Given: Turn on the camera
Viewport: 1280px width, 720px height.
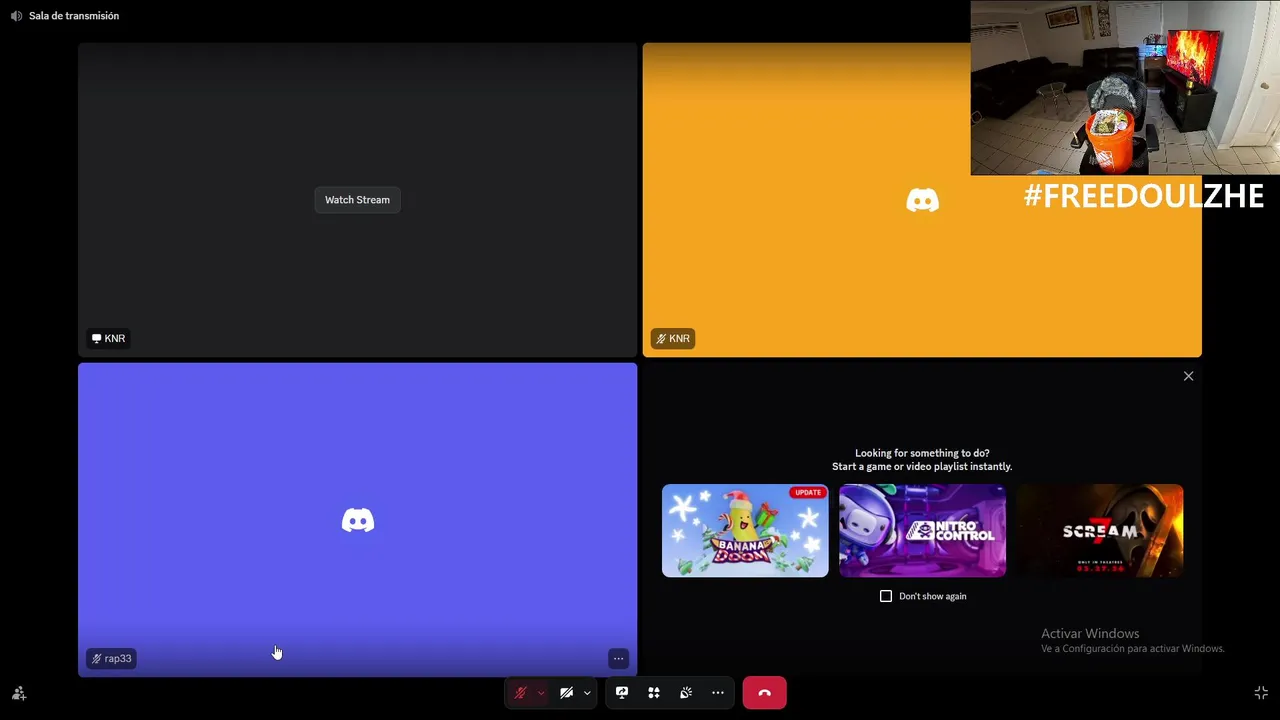Looking at the screenshot, I should (566, 693).
